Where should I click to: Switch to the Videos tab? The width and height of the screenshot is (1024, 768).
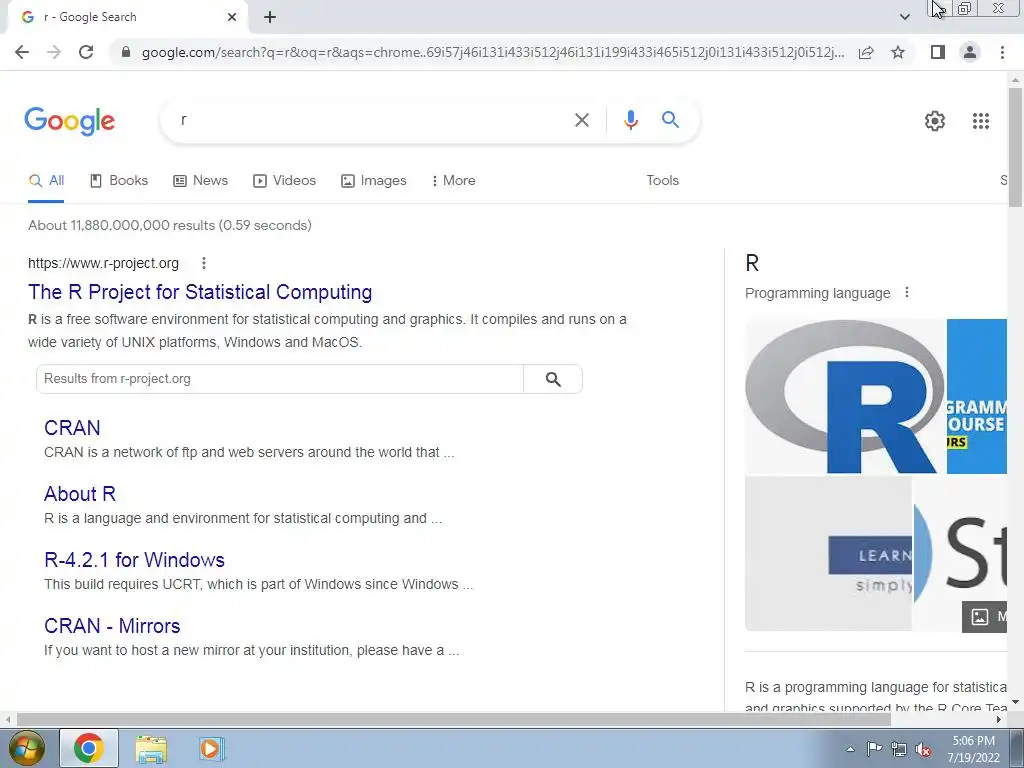tap(285, 181)
